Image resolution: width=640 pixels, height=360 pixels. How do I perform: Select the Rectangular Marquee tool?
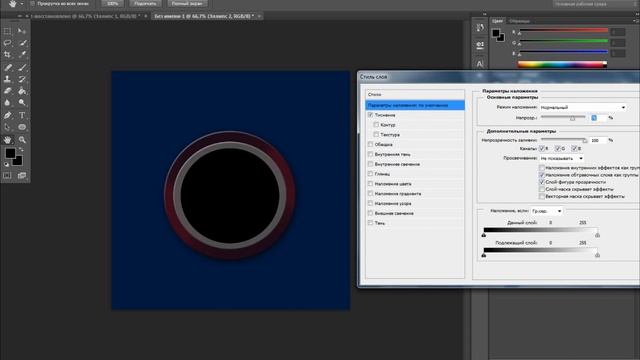pyautogui.click(x=7, y=31)
